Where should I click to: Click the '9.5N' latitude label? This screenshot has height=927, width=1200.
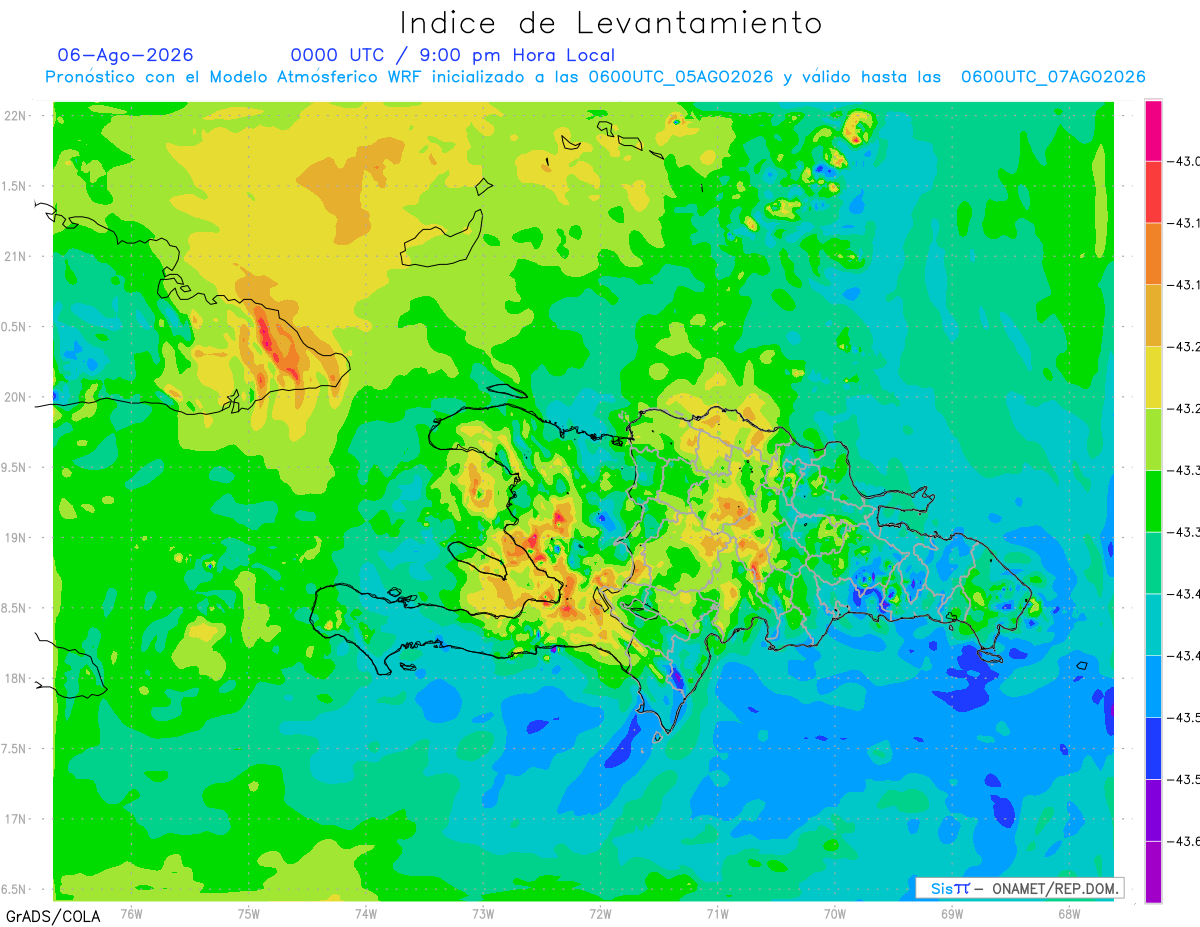pos(15,468)
